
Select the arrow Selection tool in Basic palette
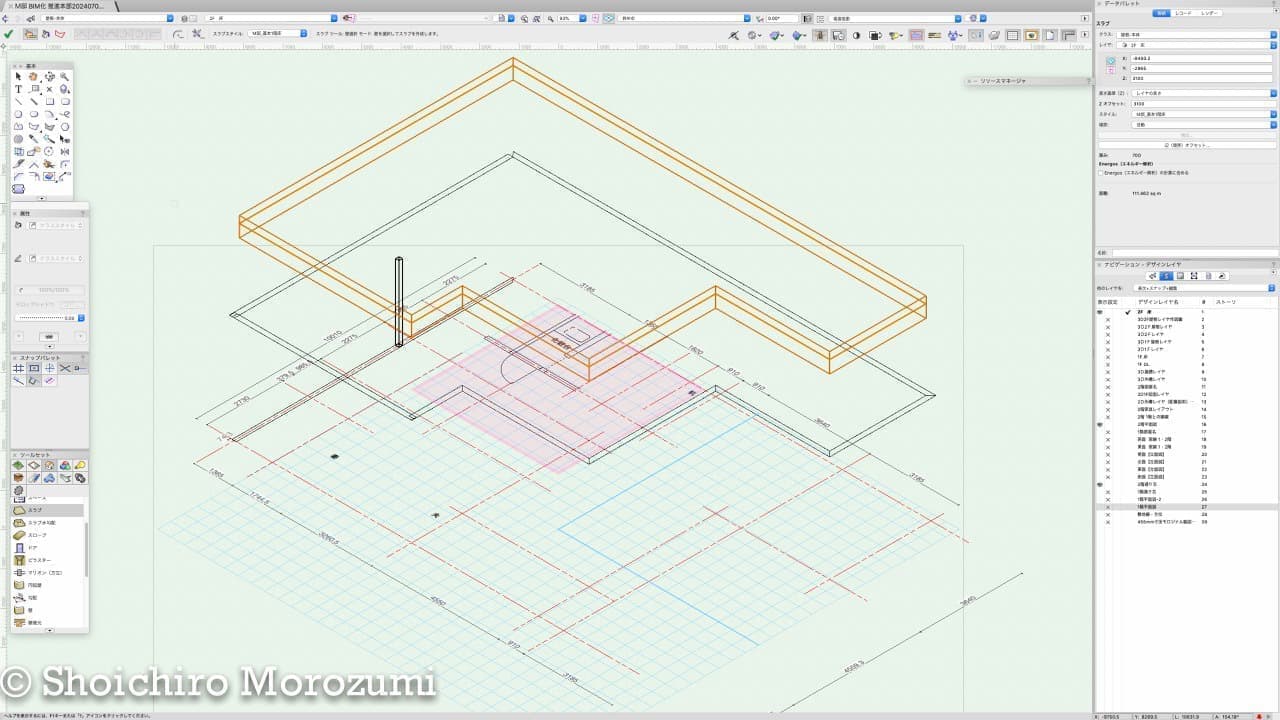pos(18,77)
